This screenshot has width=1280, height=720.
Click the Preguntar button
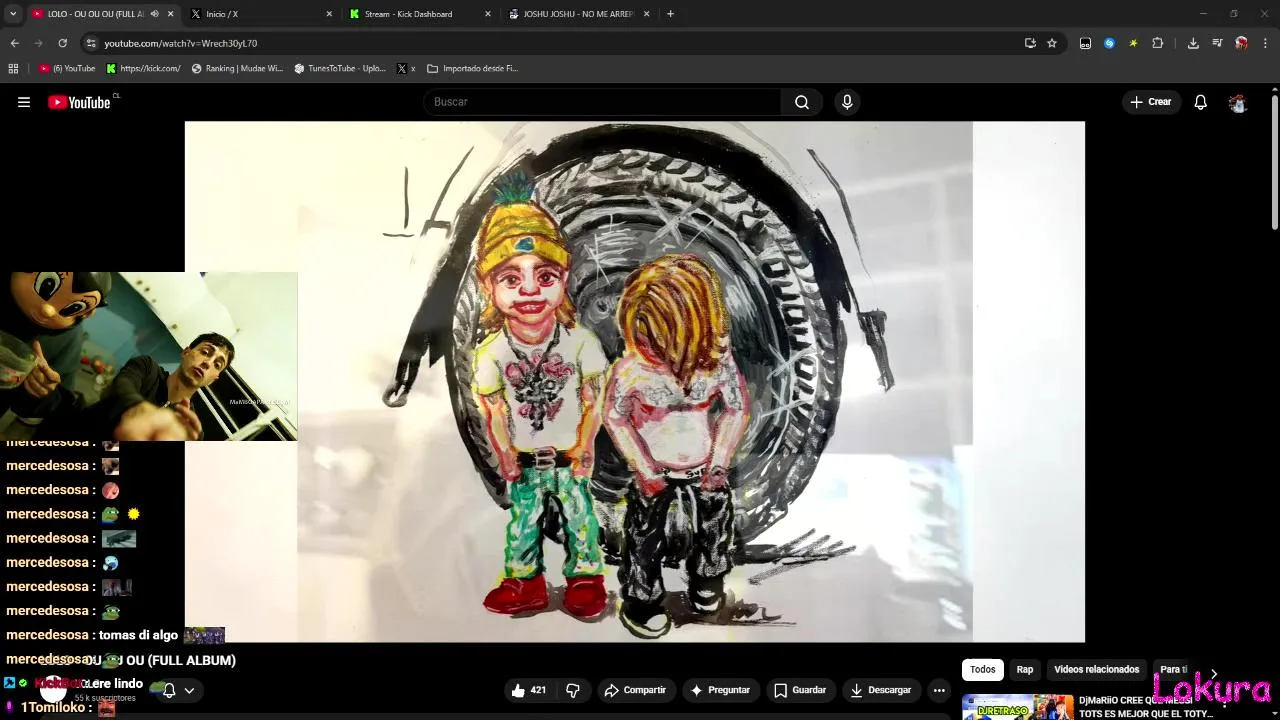(x=720, y=690)
